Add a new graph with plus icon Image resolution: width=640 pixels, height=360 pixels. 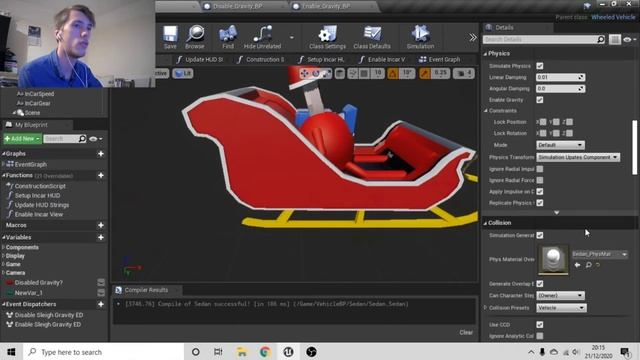point(100,154)
